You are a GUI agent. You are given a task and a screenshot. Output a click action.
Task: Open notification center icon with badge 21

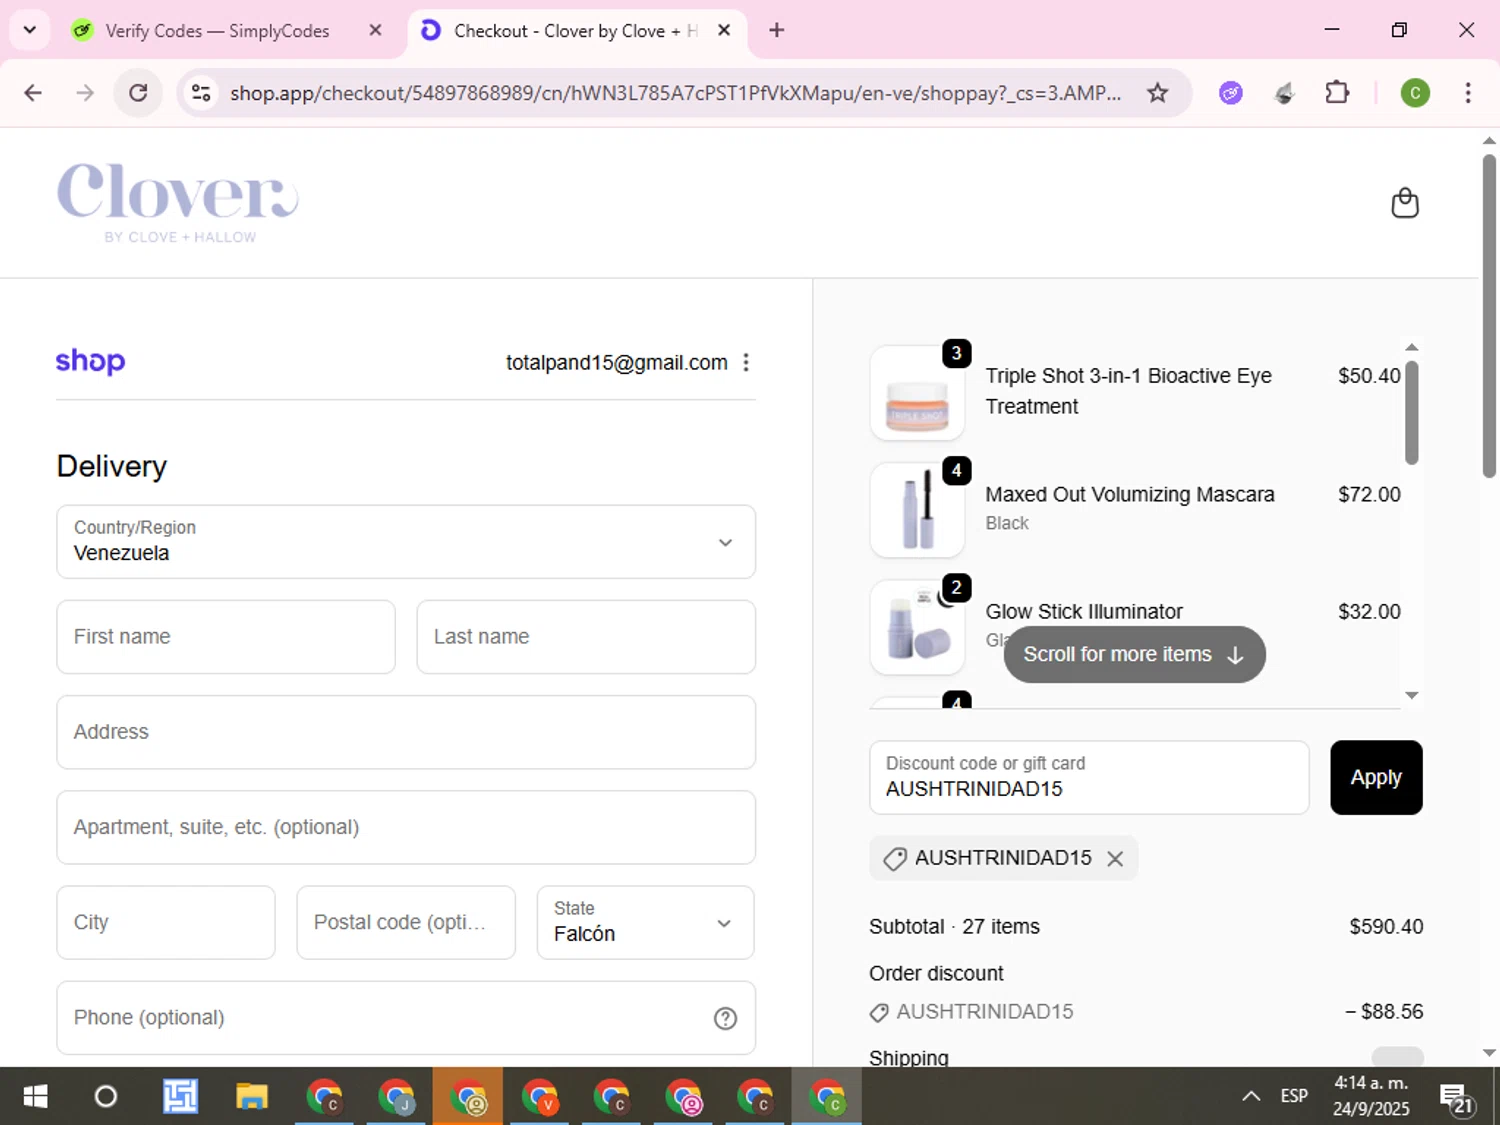point(1456,1097)
